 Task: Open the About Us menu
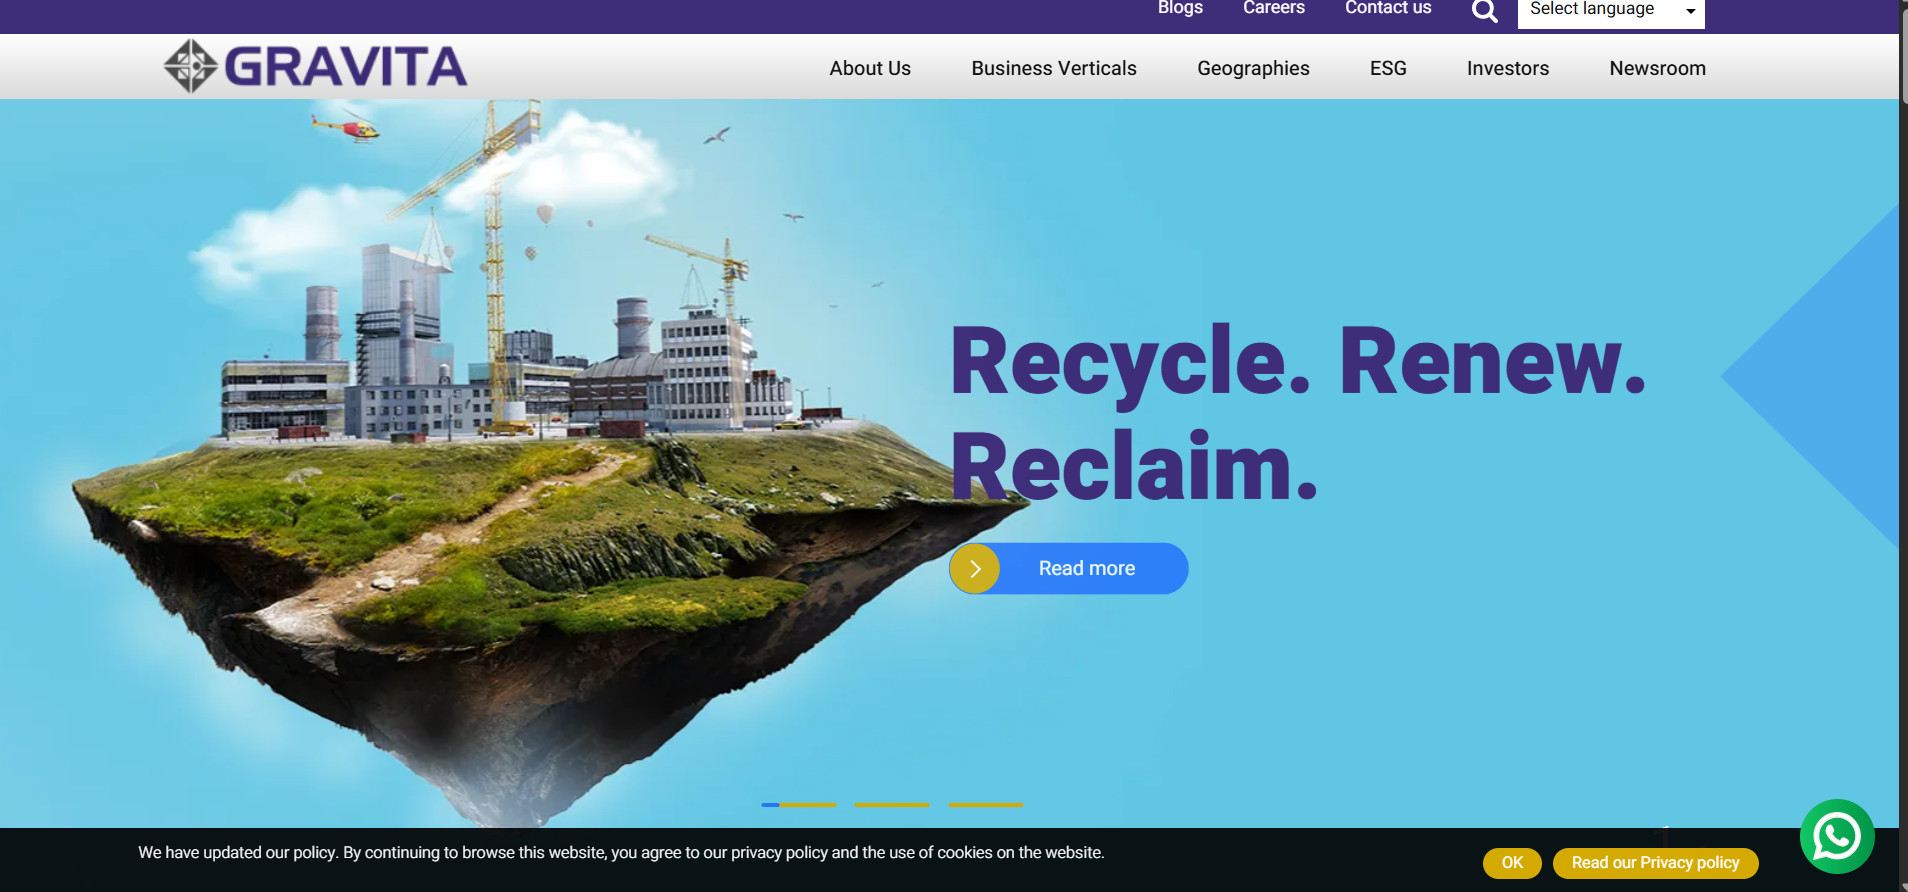[x=870, y=68]
